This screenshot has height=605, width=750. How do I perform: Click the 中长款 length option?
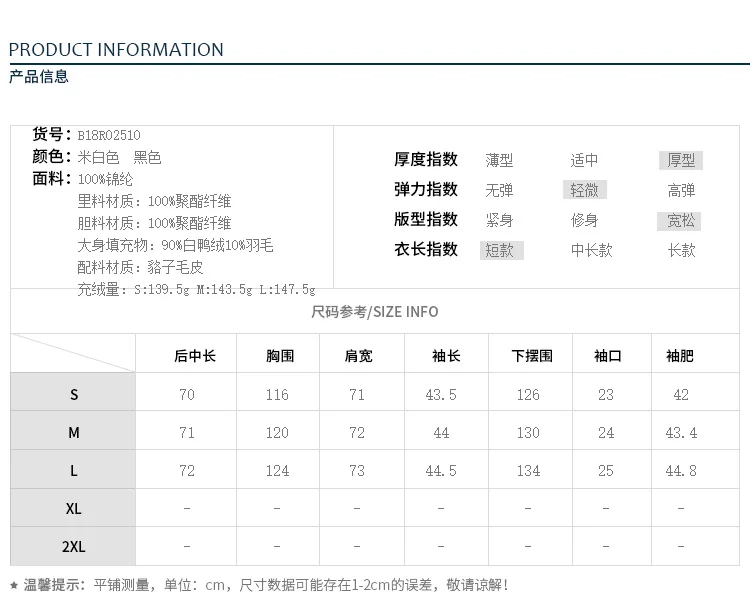click(591, 250)
